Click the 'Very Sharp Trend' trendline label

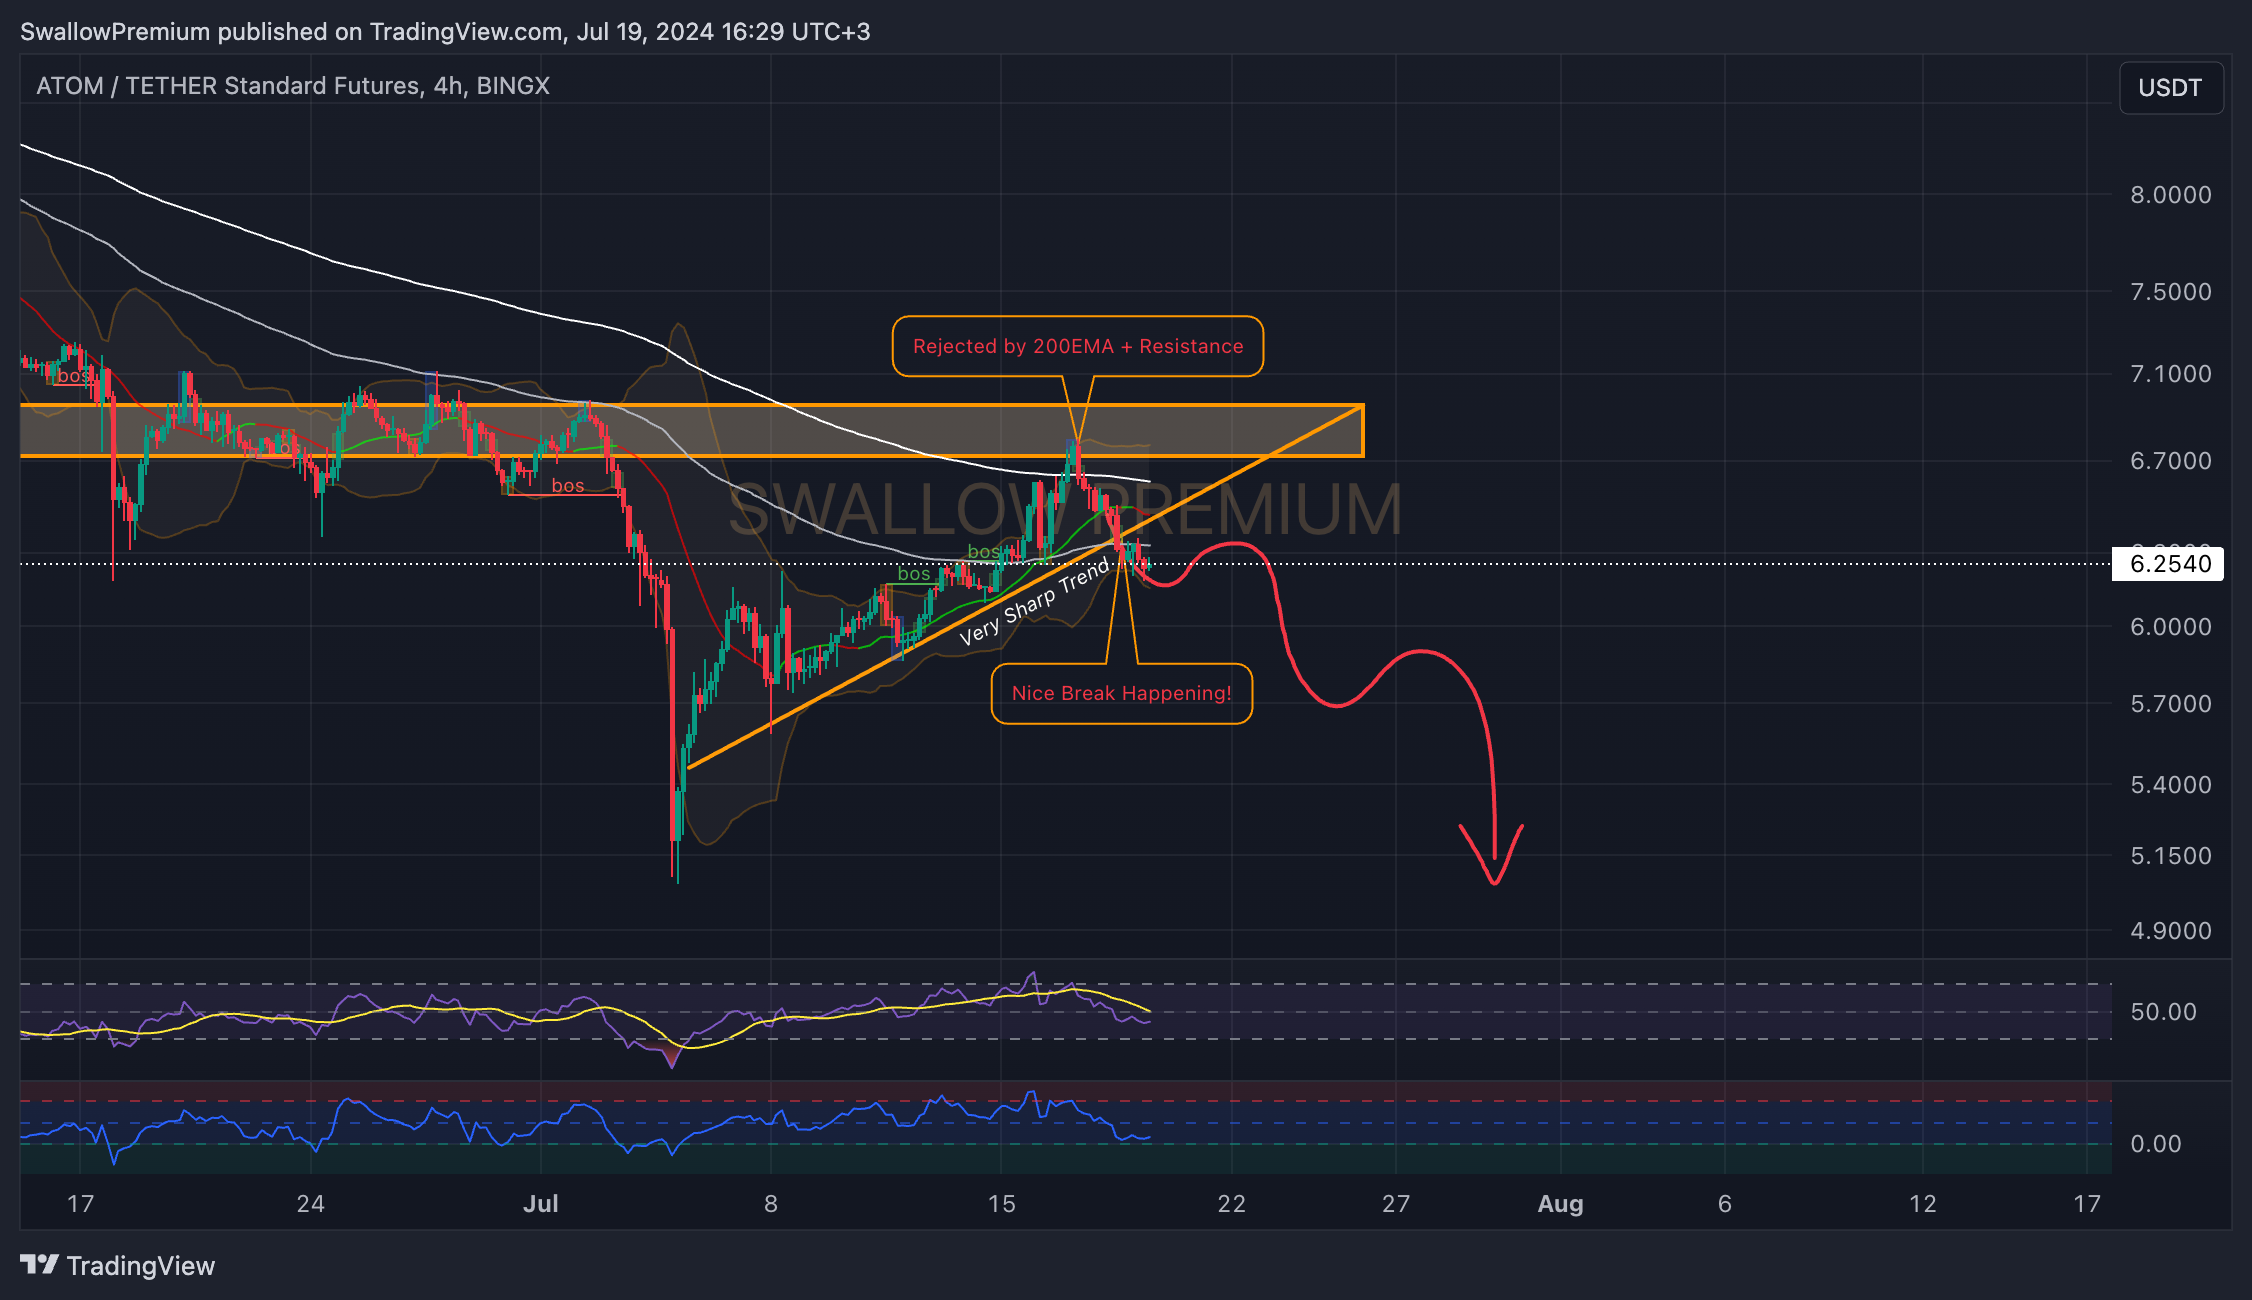pyautogui.click(x=1035, y=602)
